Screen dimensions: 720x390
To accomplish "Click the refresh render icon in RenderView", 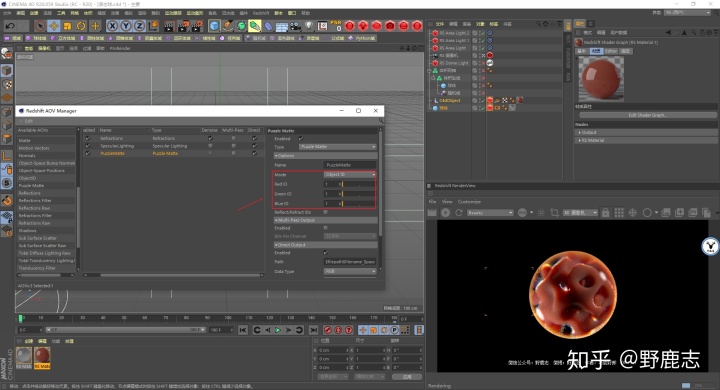I will click(x=459, y=213).
